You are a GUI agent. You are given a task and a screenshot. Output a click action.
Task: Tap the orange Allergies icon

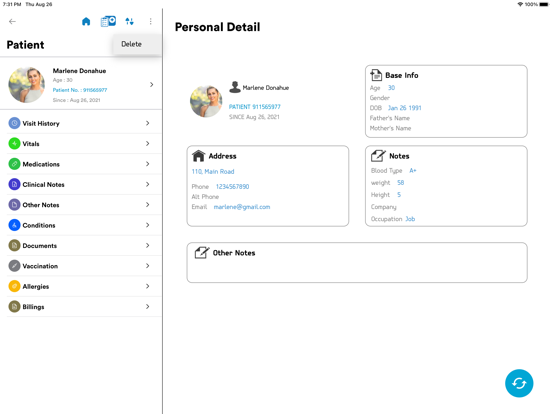(x=14, y=286)
